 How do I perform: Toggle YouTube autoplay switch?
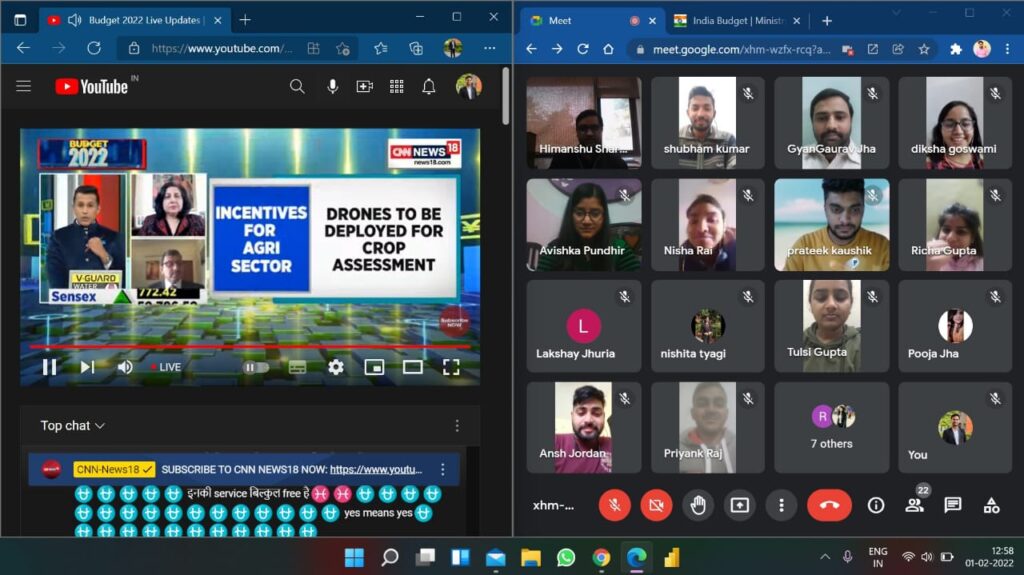tap(256, 367)
